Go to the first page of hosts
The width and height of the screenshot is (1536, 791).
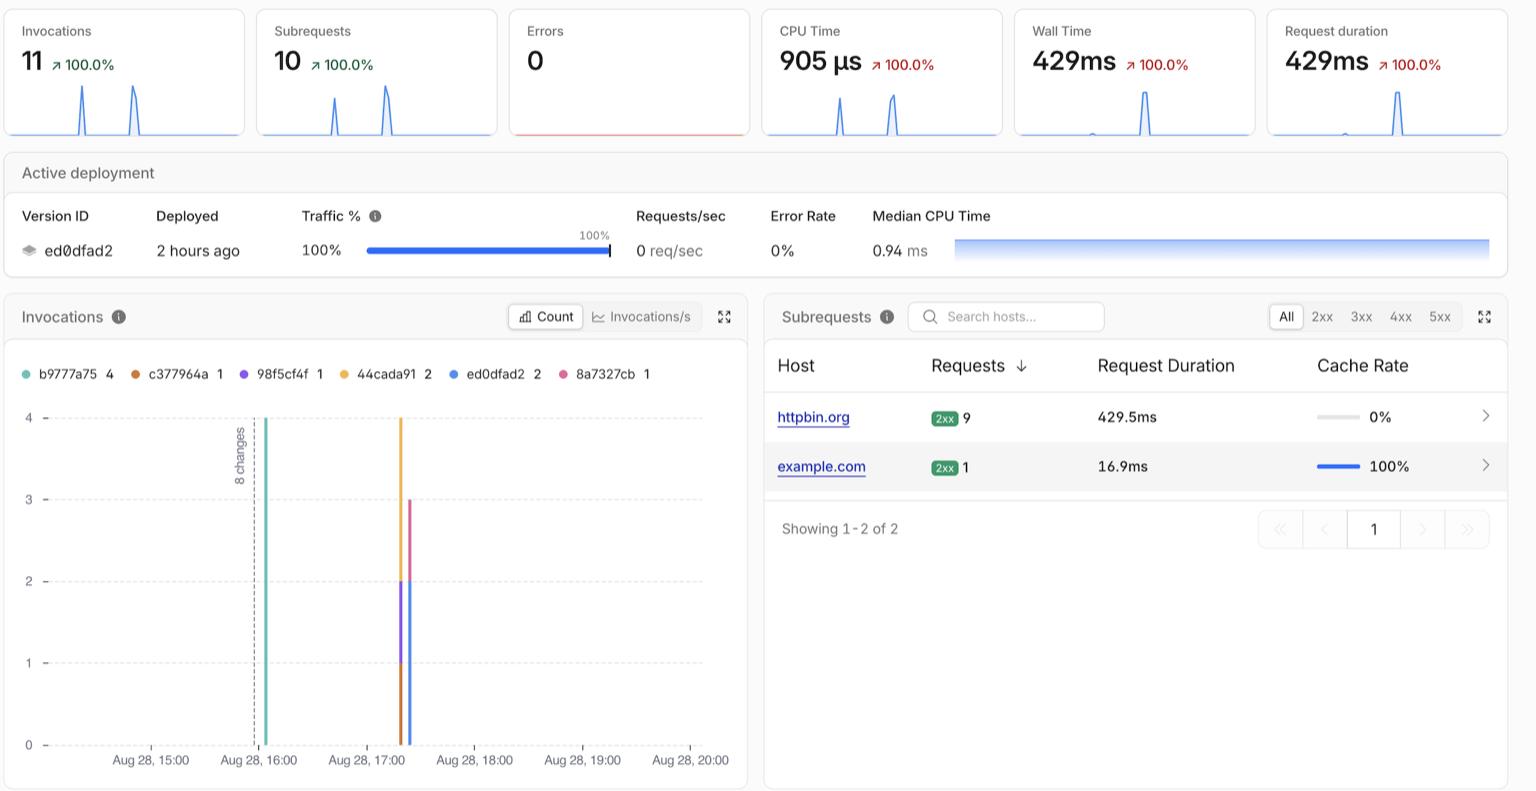(1280, 529)
